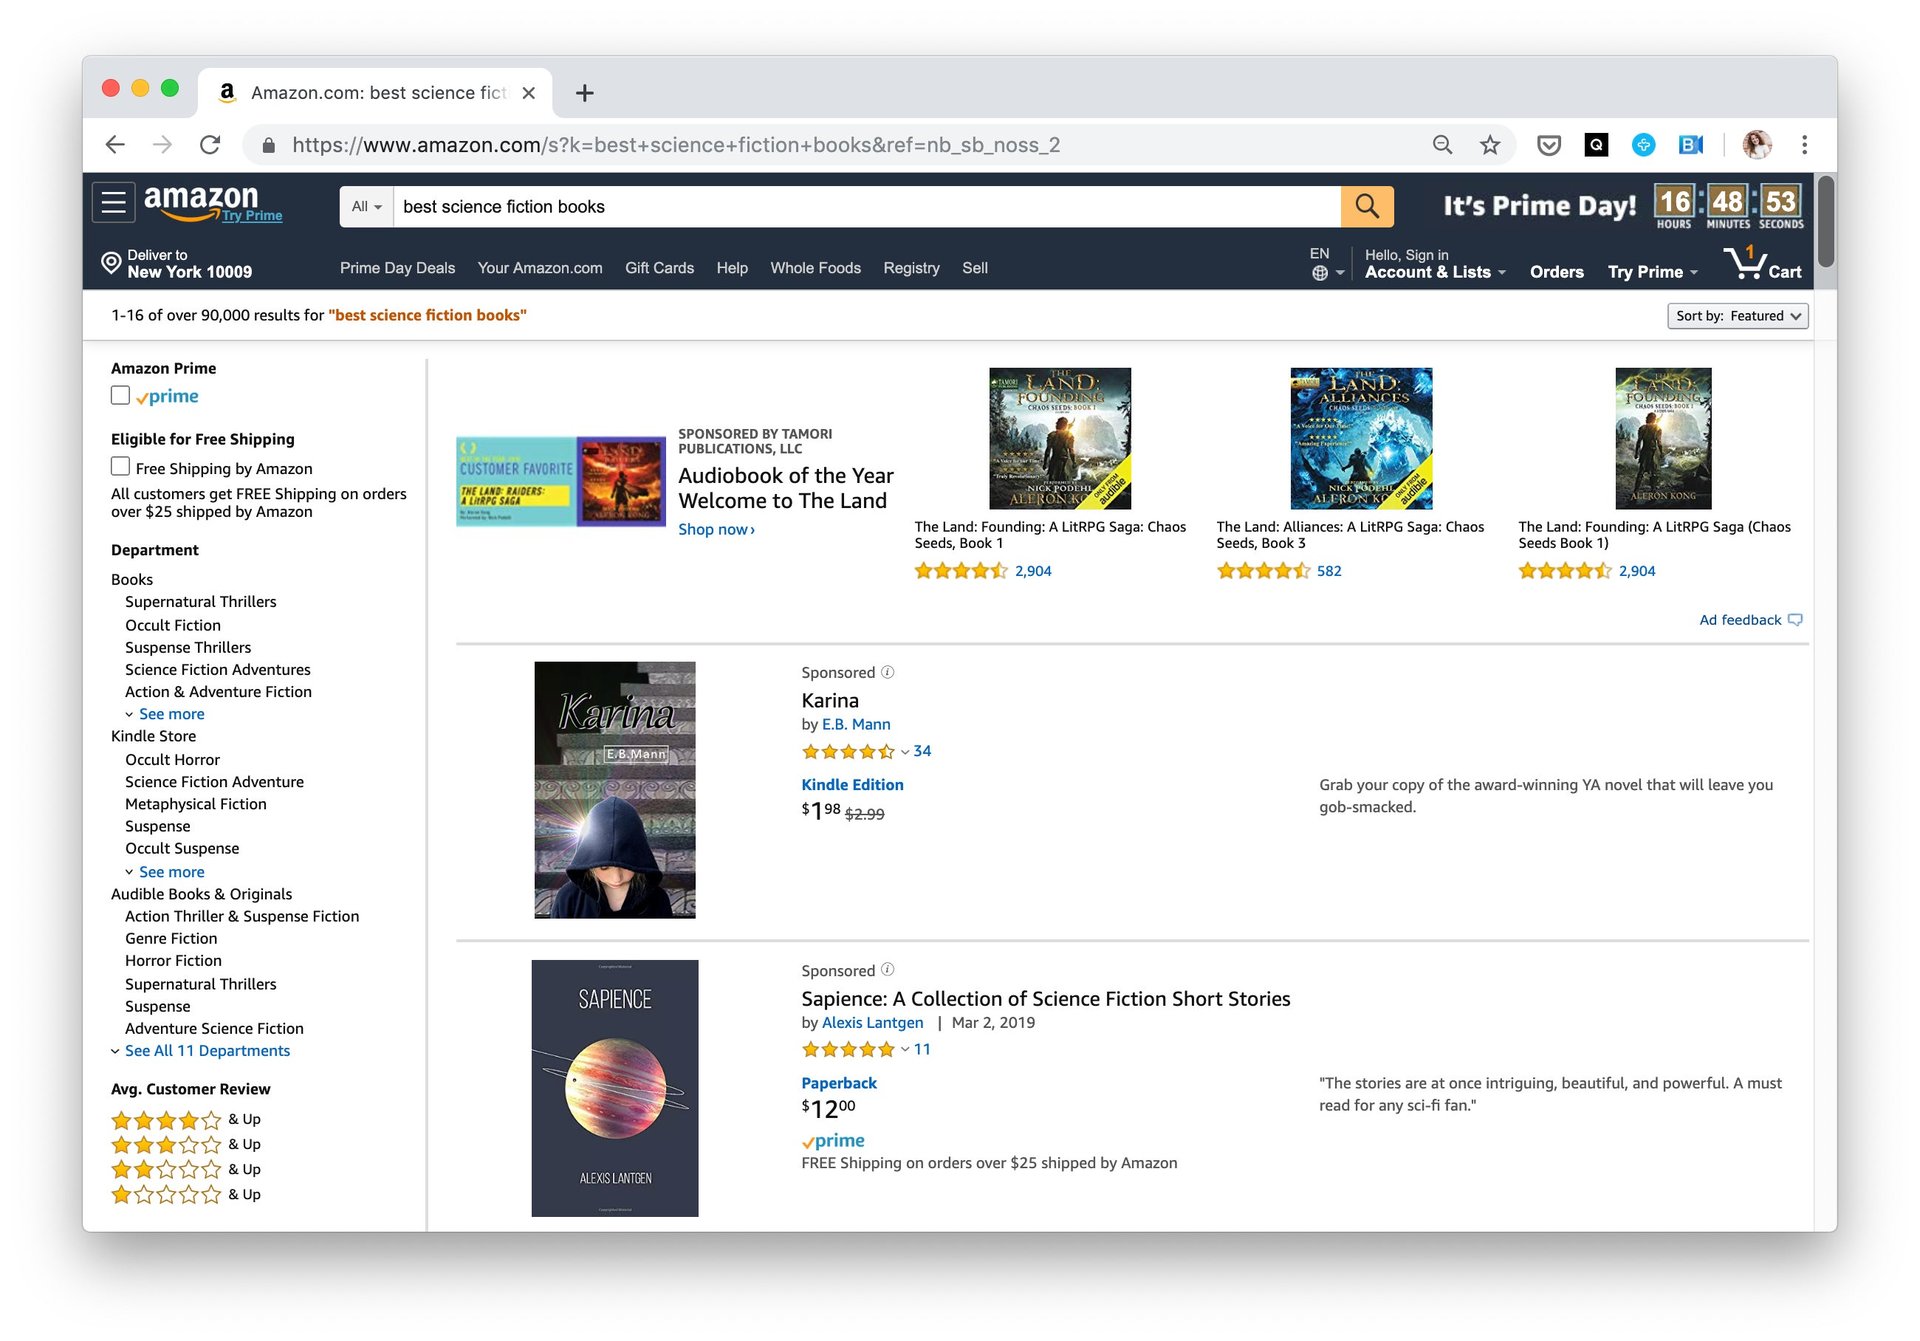Click the language globe icon
Viewport: 1920px width, 1341px height.
[x=1320, y=273]
